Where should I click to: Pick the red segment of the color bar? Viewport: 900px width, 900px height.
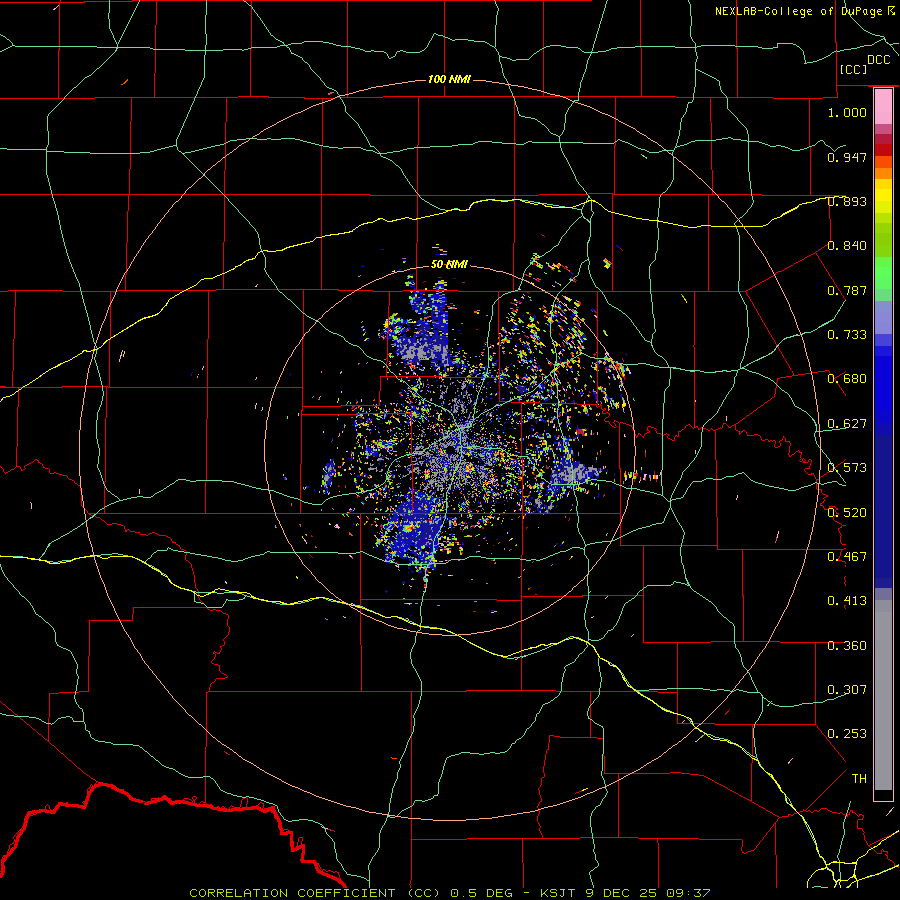pyautogui.click(x=883, y=150)
